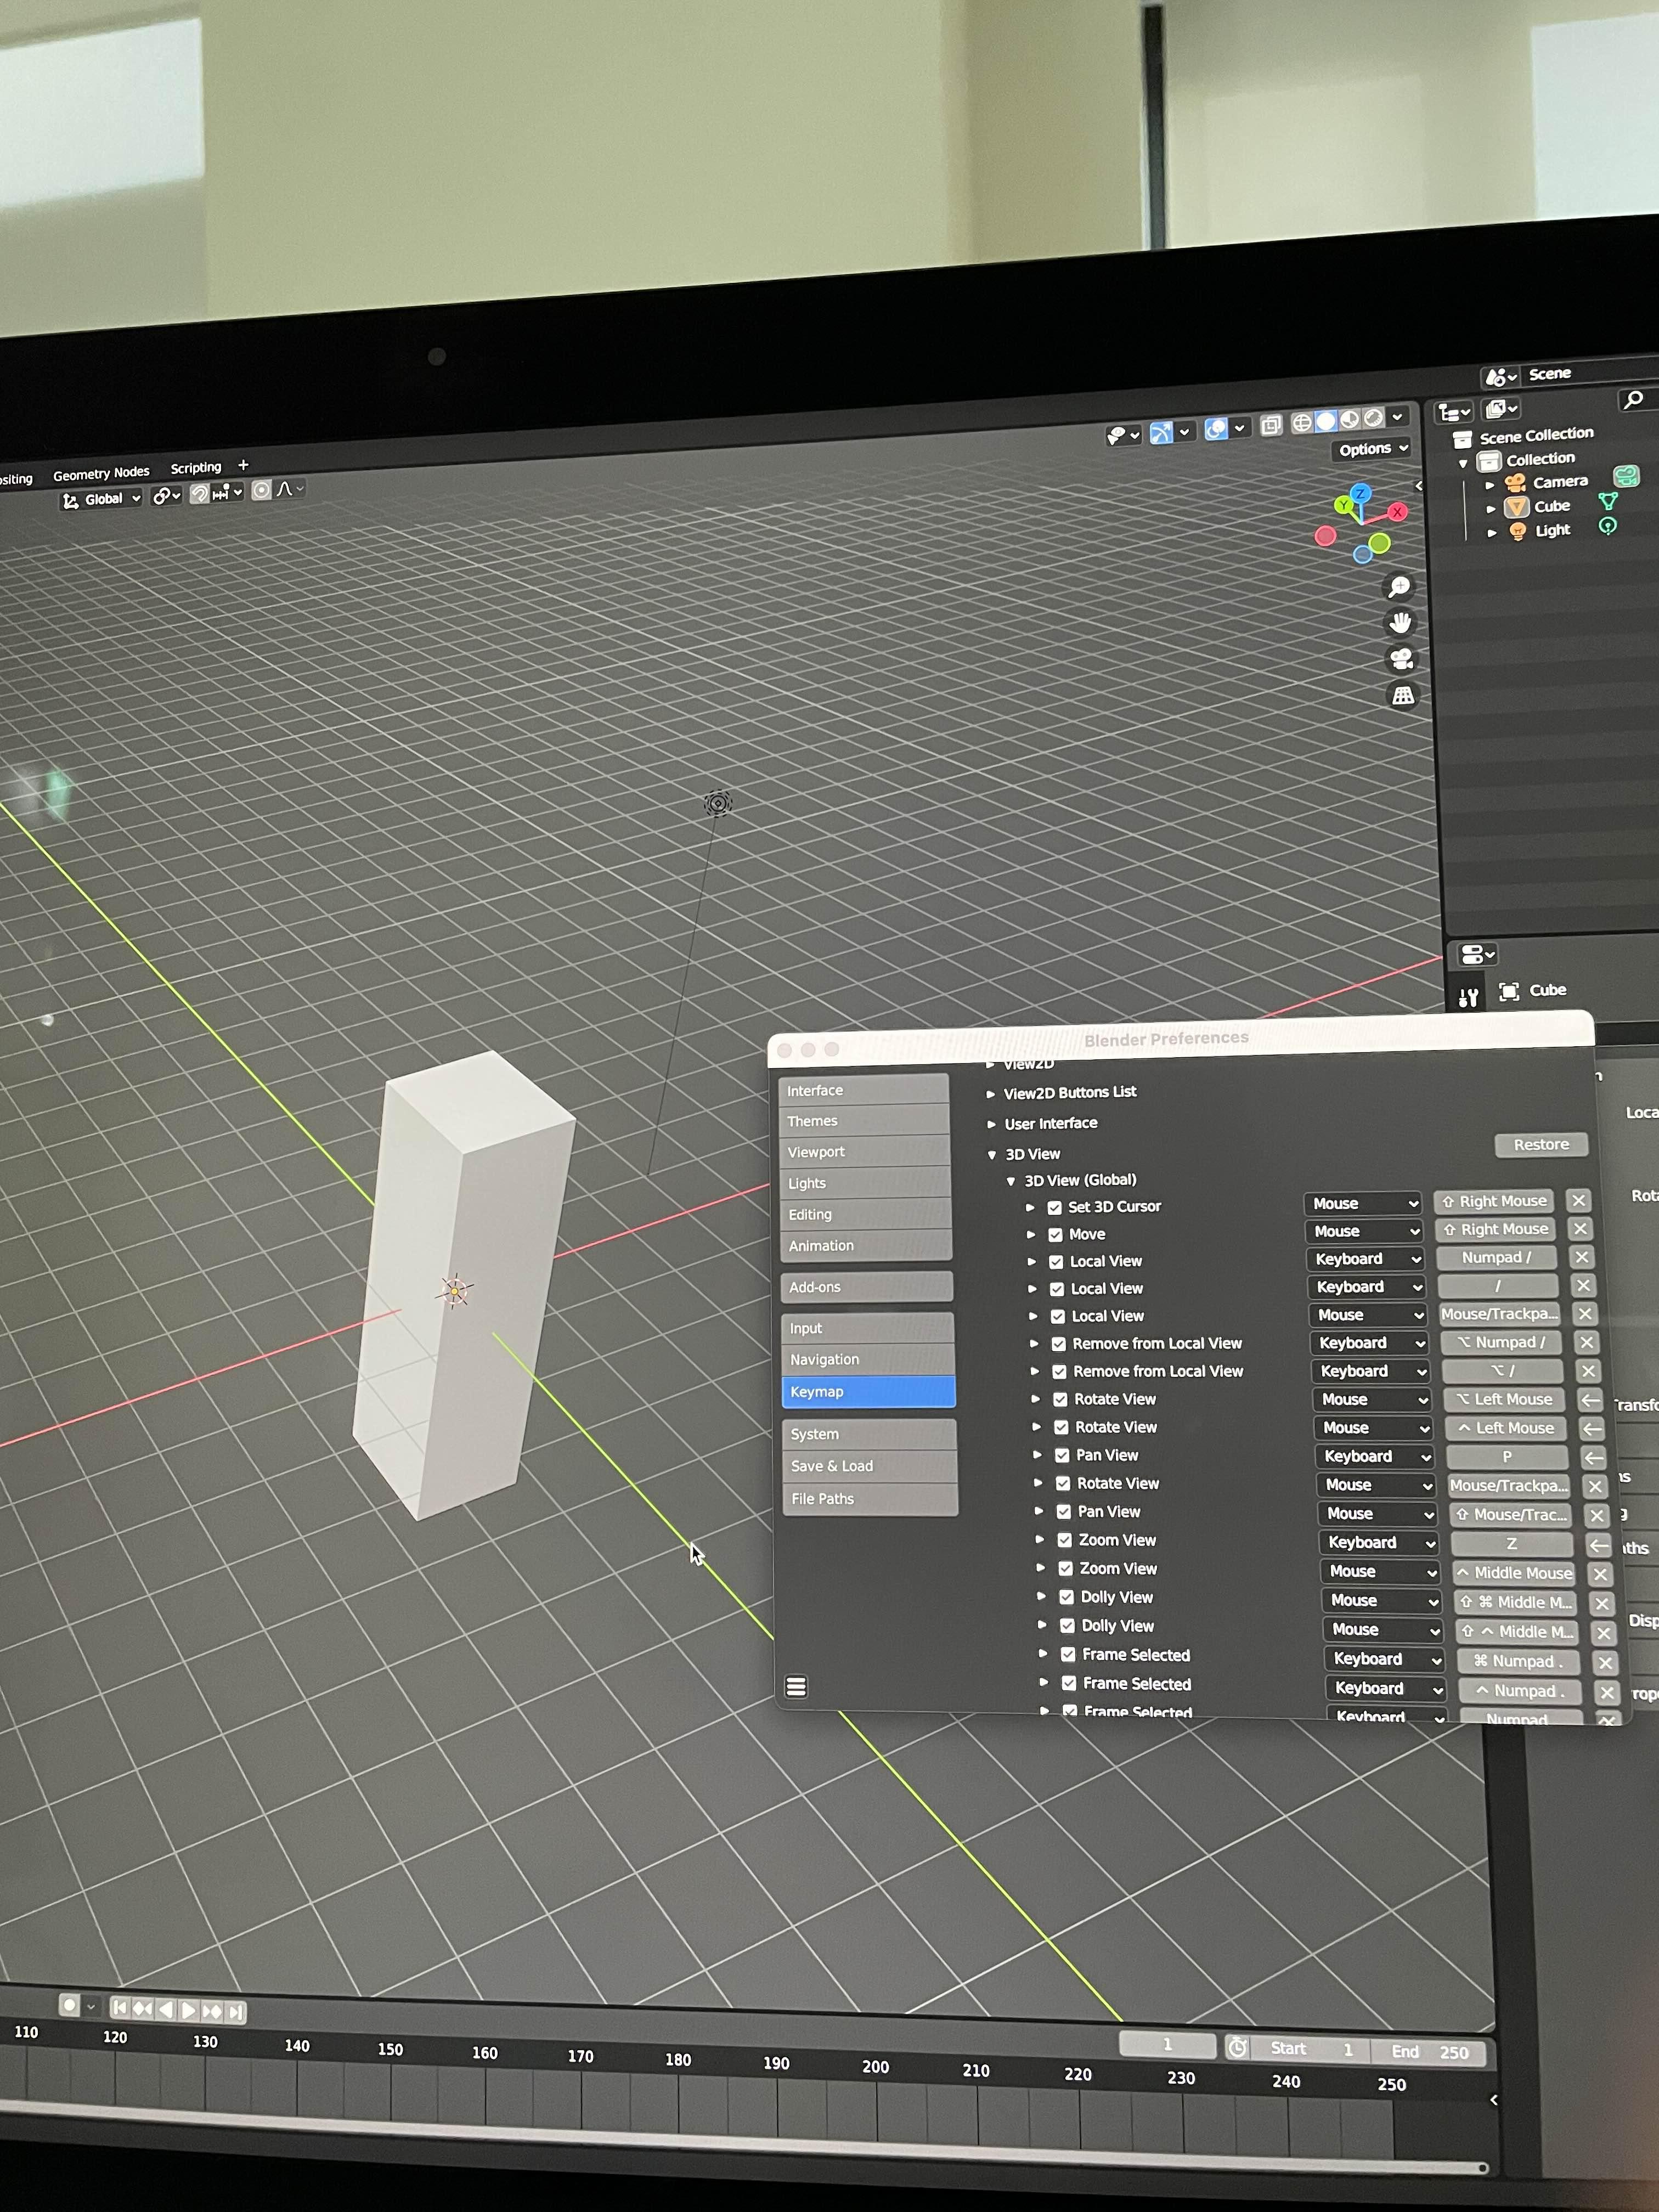This screenshot has width=1659, height=2212.
Task: Open the preferences hamburger menu icon
Action: tap(796, 1687)
